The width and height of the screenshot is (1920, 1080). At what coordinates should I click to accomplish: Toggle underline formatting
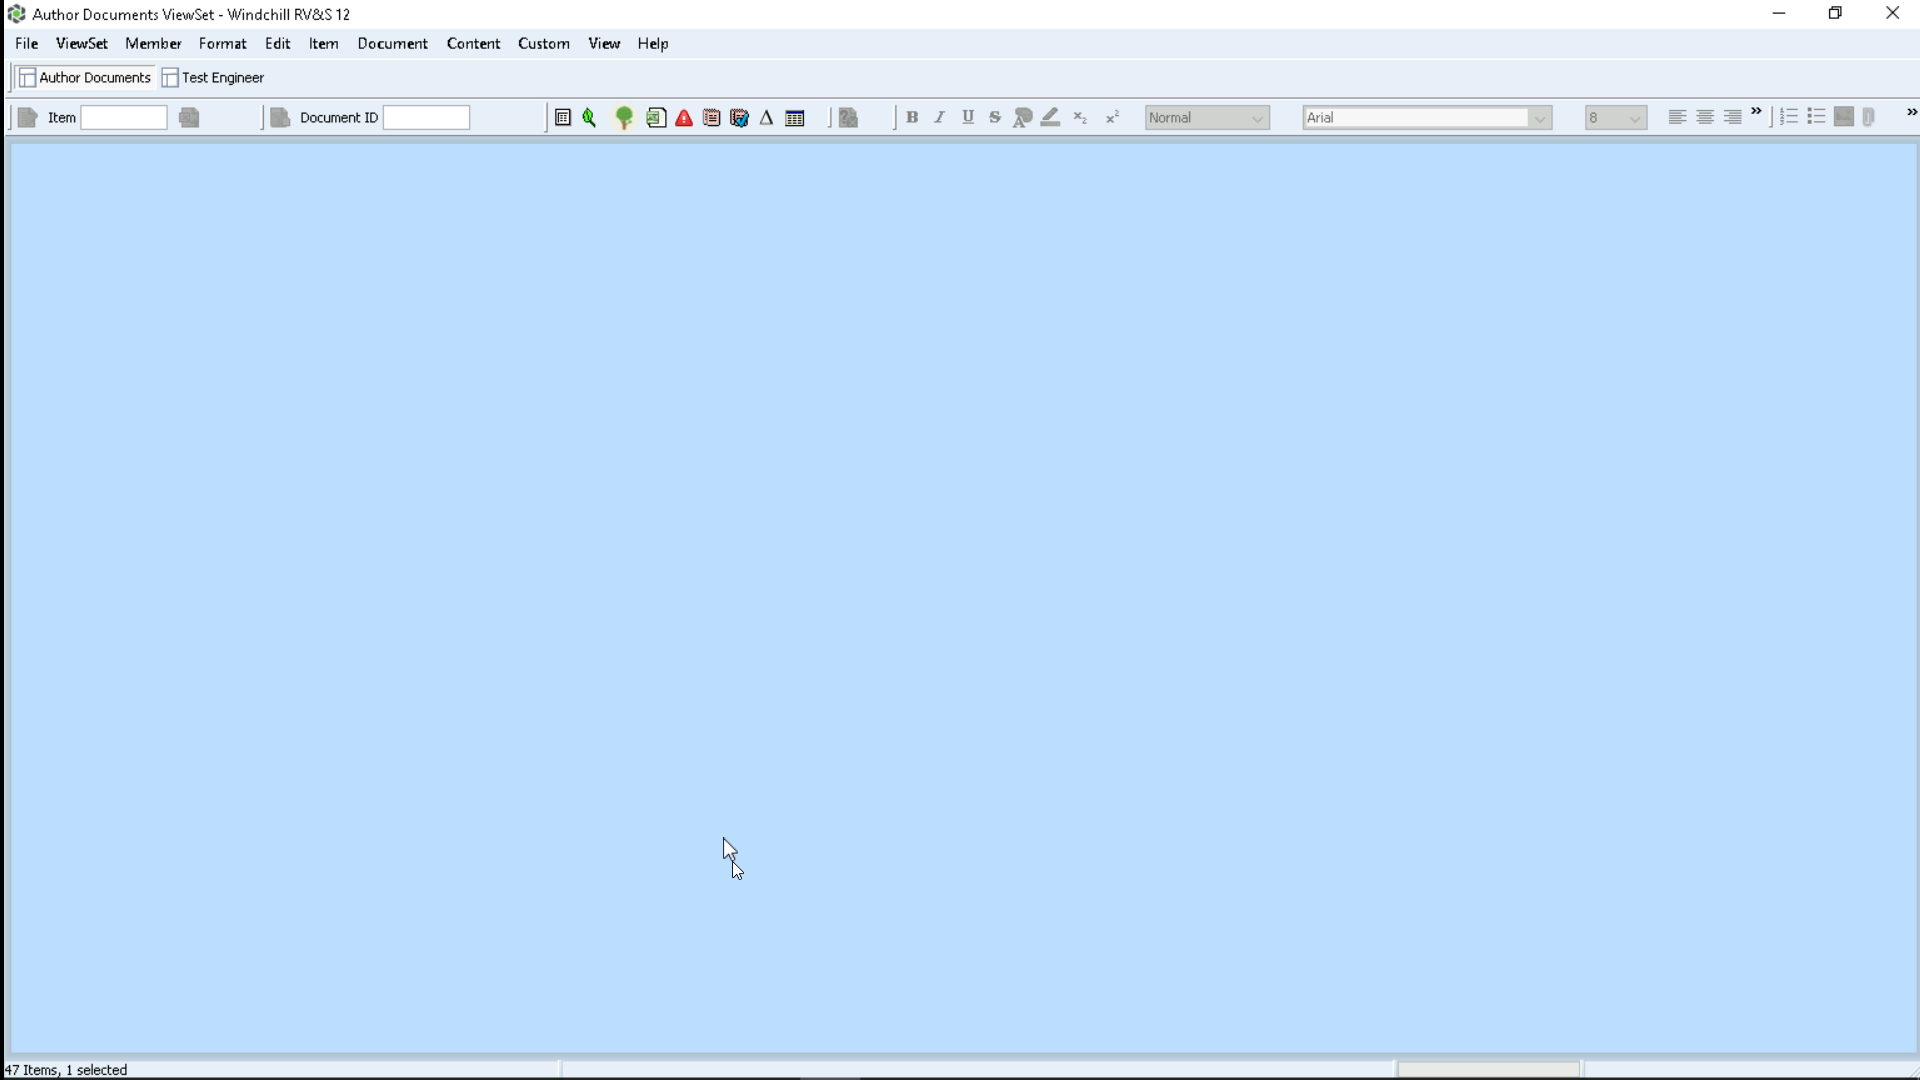[x=968, y=117]
